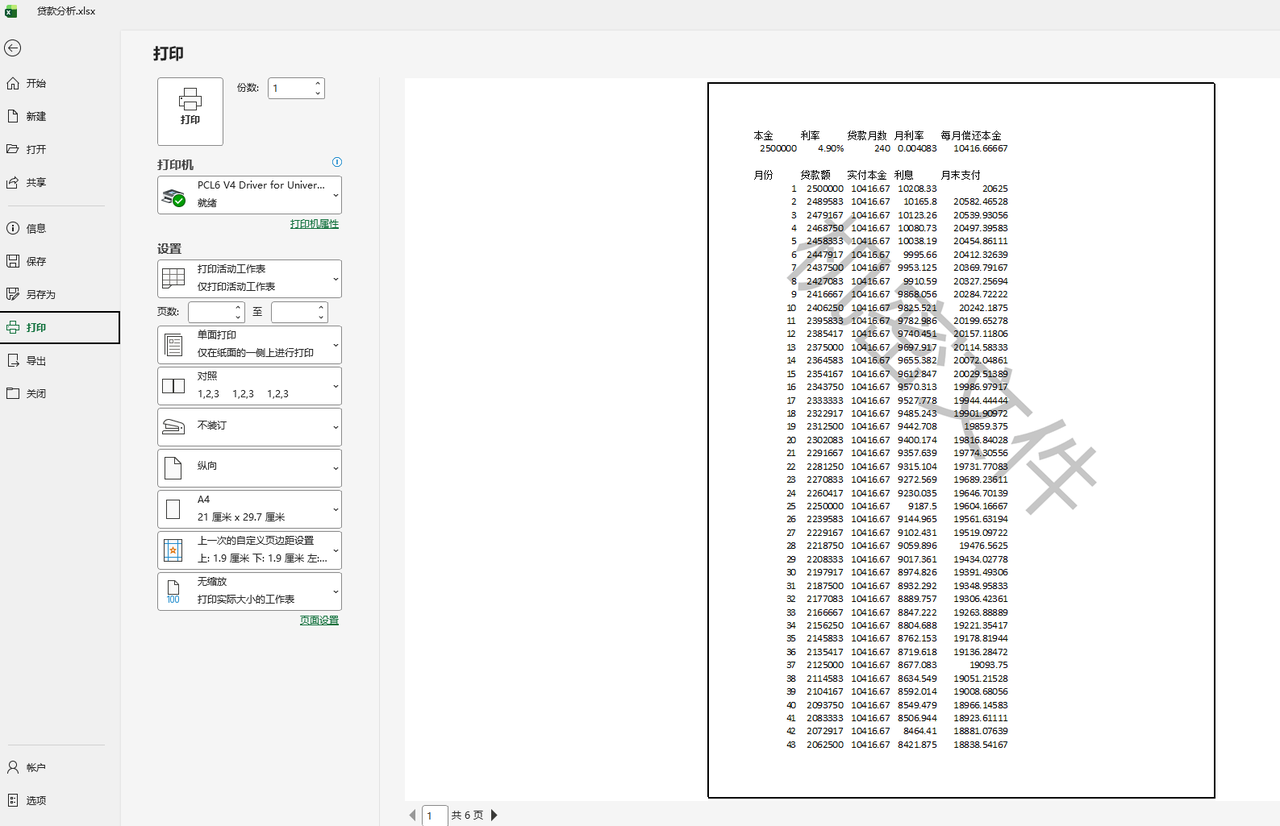
Task: Open the printer info icon
Action: (x=337, y=162)
